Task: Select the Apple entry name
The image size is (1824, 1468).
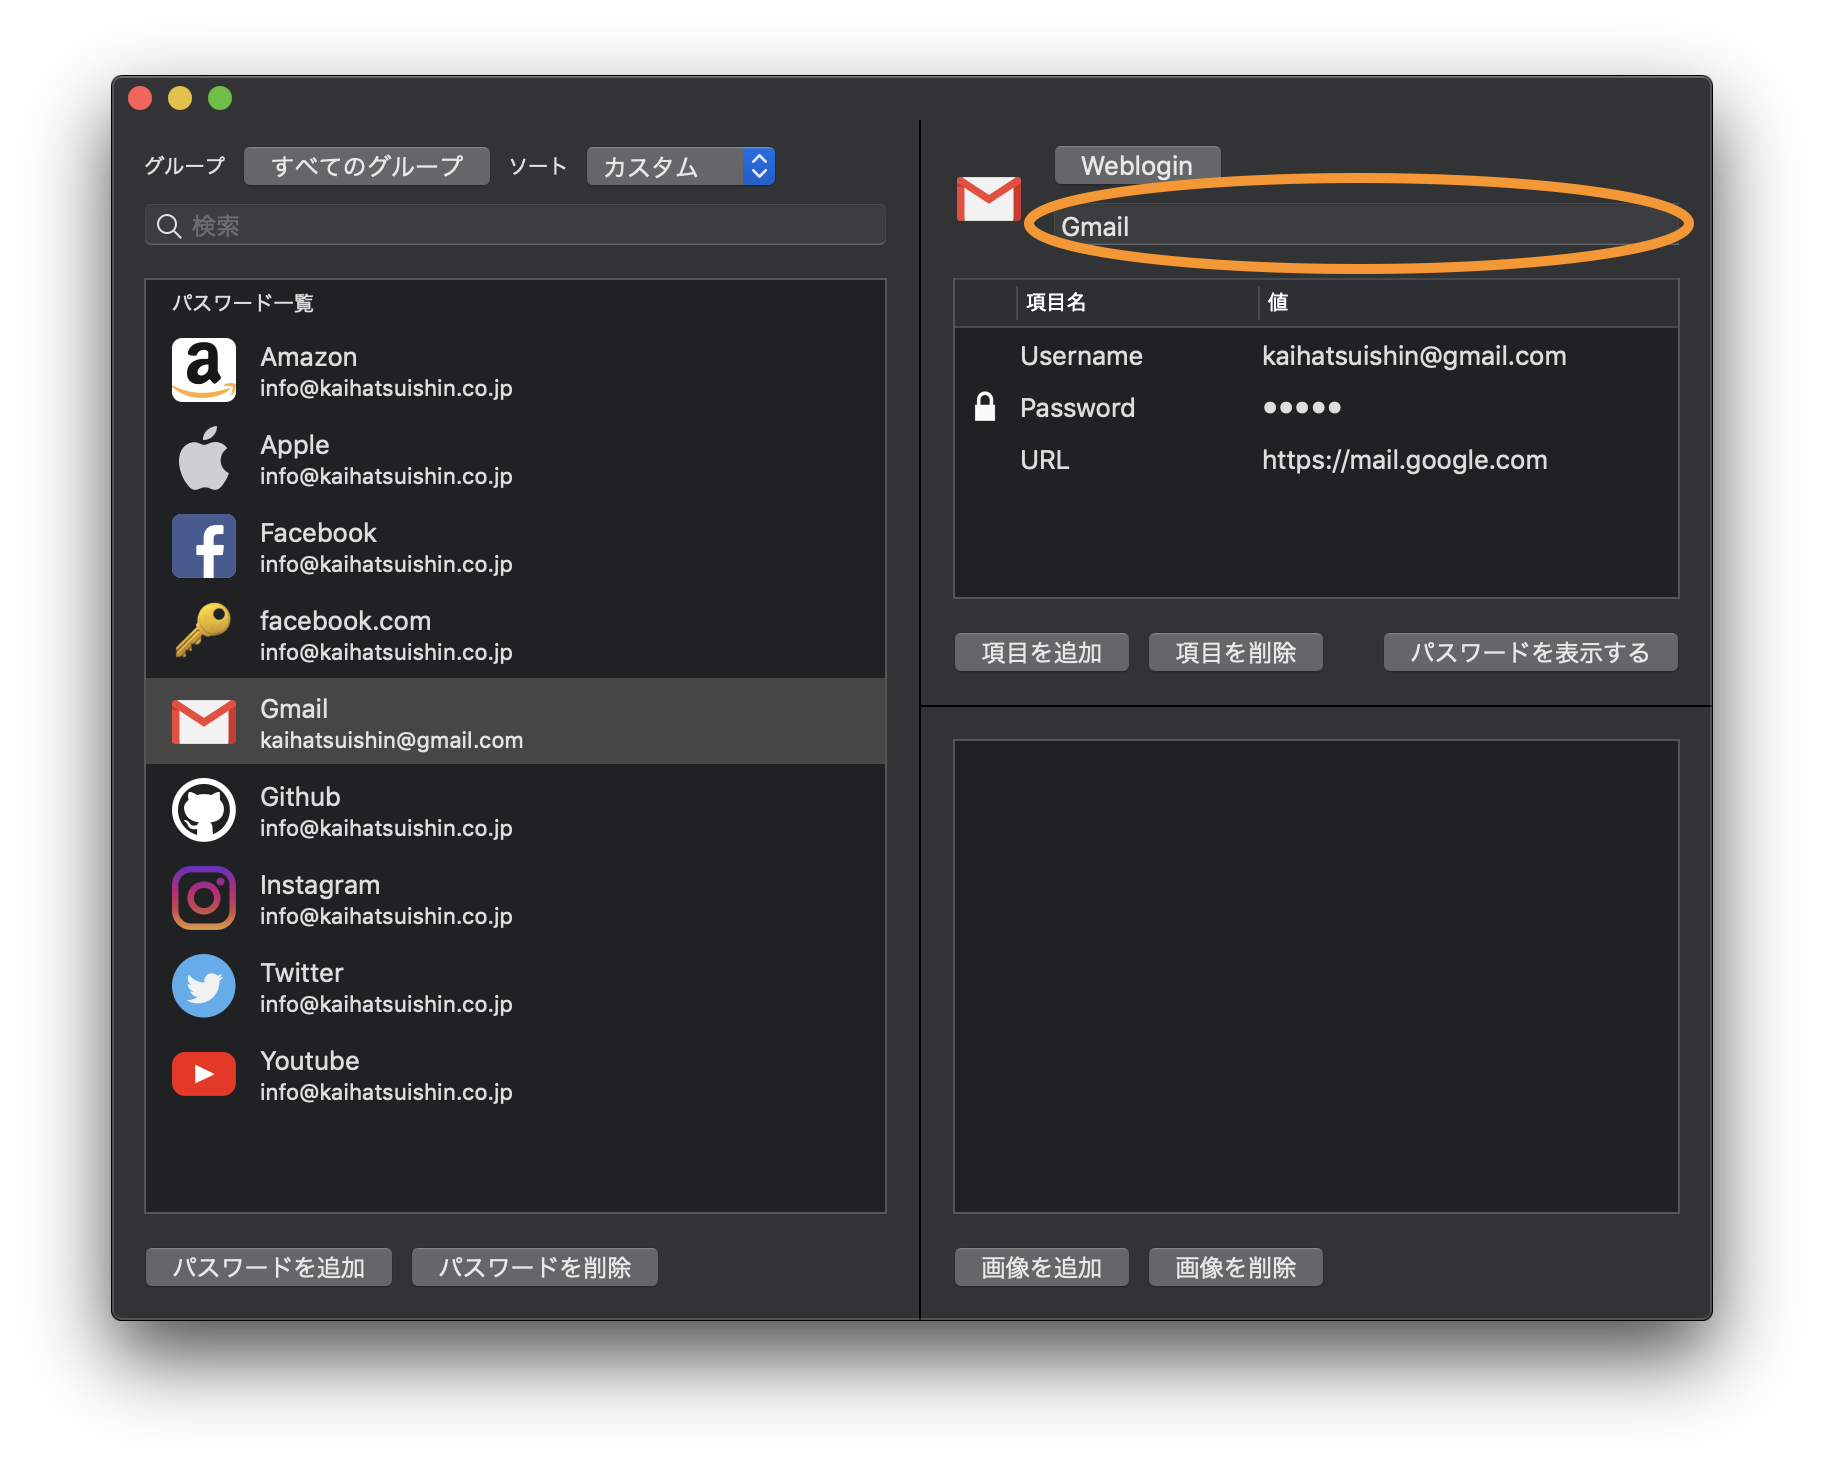Action: point(294,445)
